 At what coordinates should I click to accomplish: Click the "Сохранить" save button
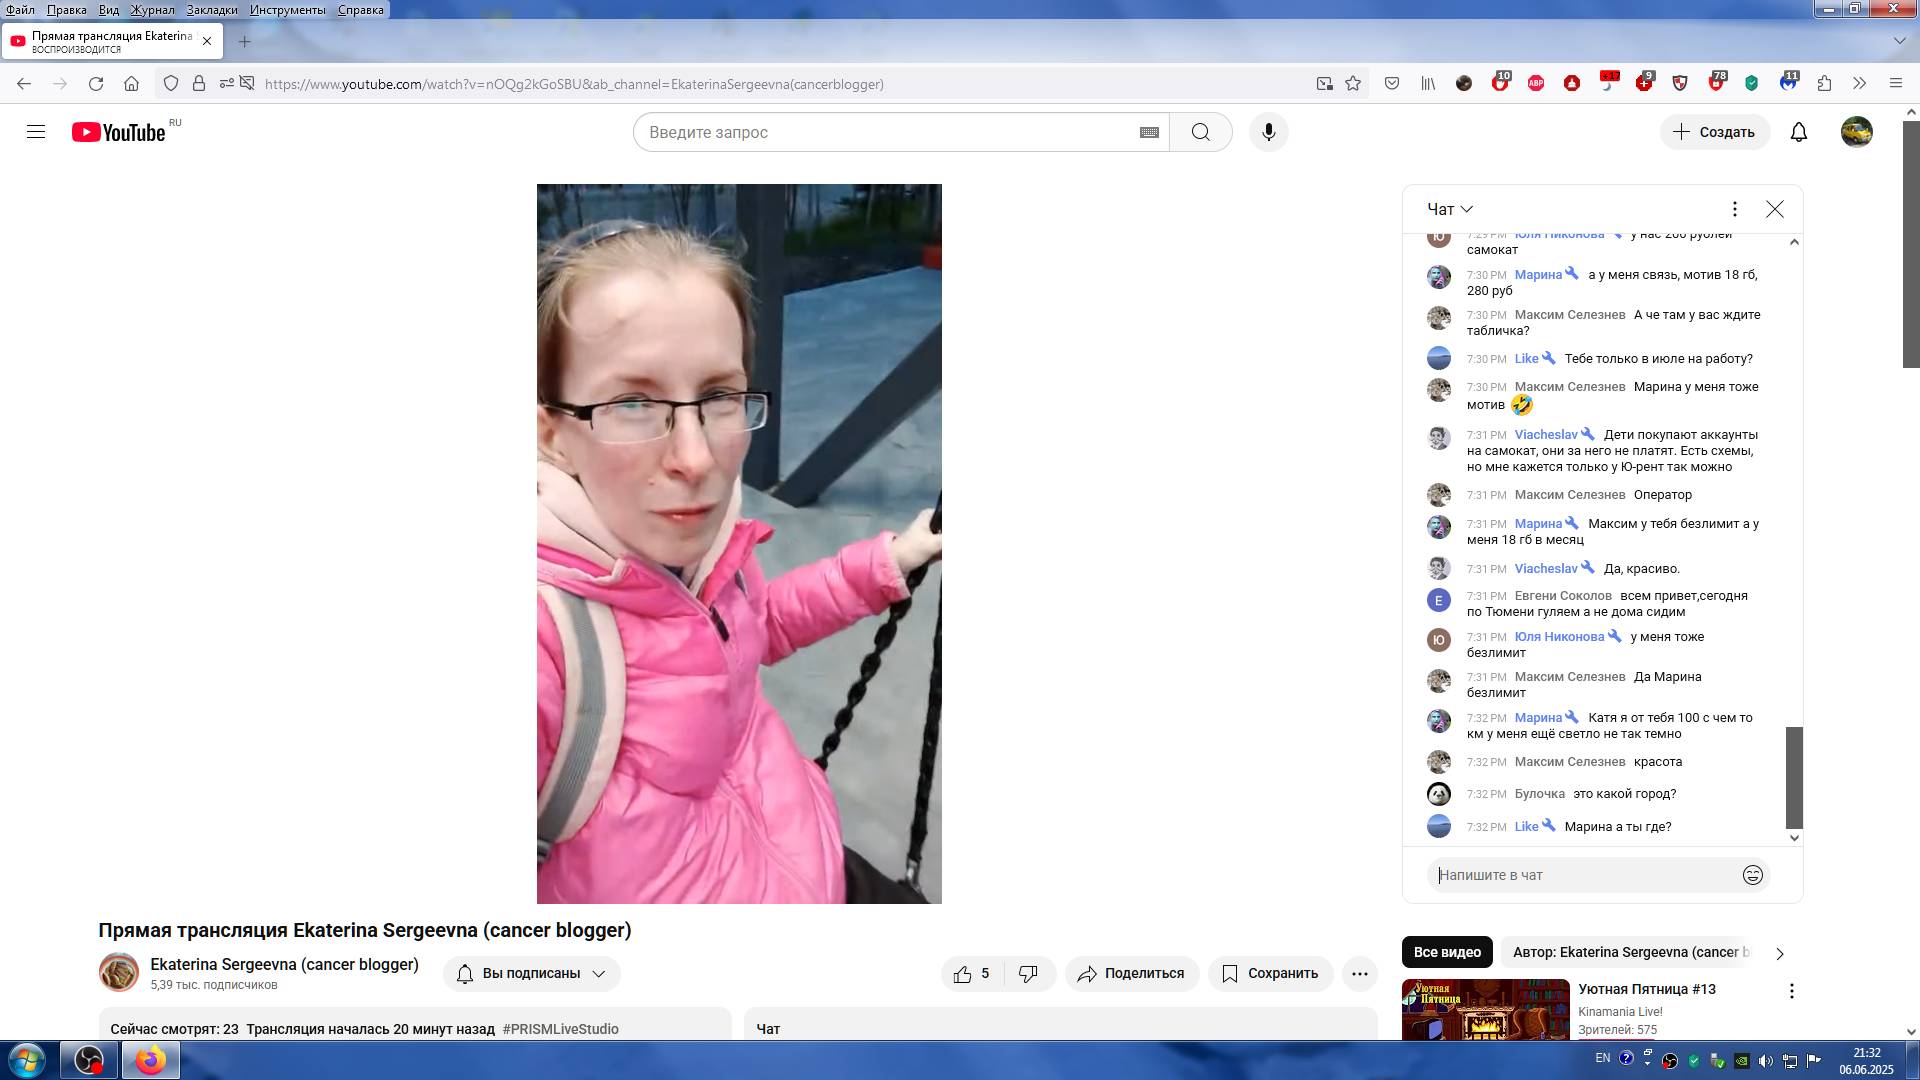(x=1270, y=973)
